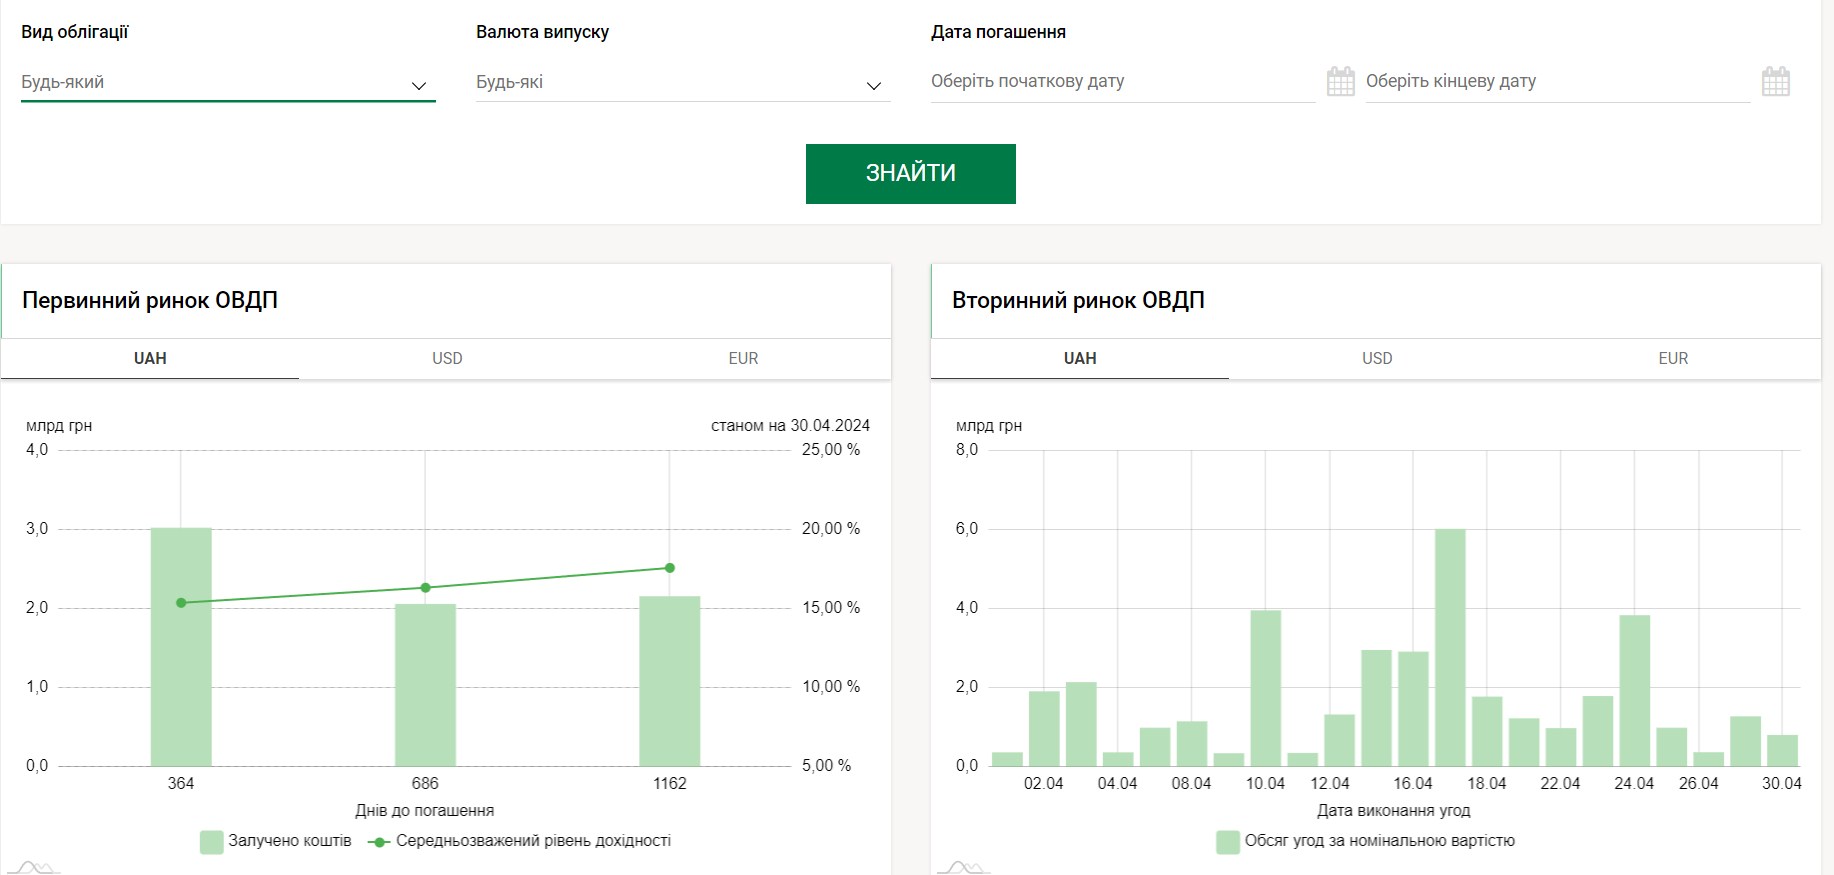Select UAH tab in Вторинний ринок ОВДП
Image resolution: width=1834 pixels, height=875 pixels.
click(1080, 358)
